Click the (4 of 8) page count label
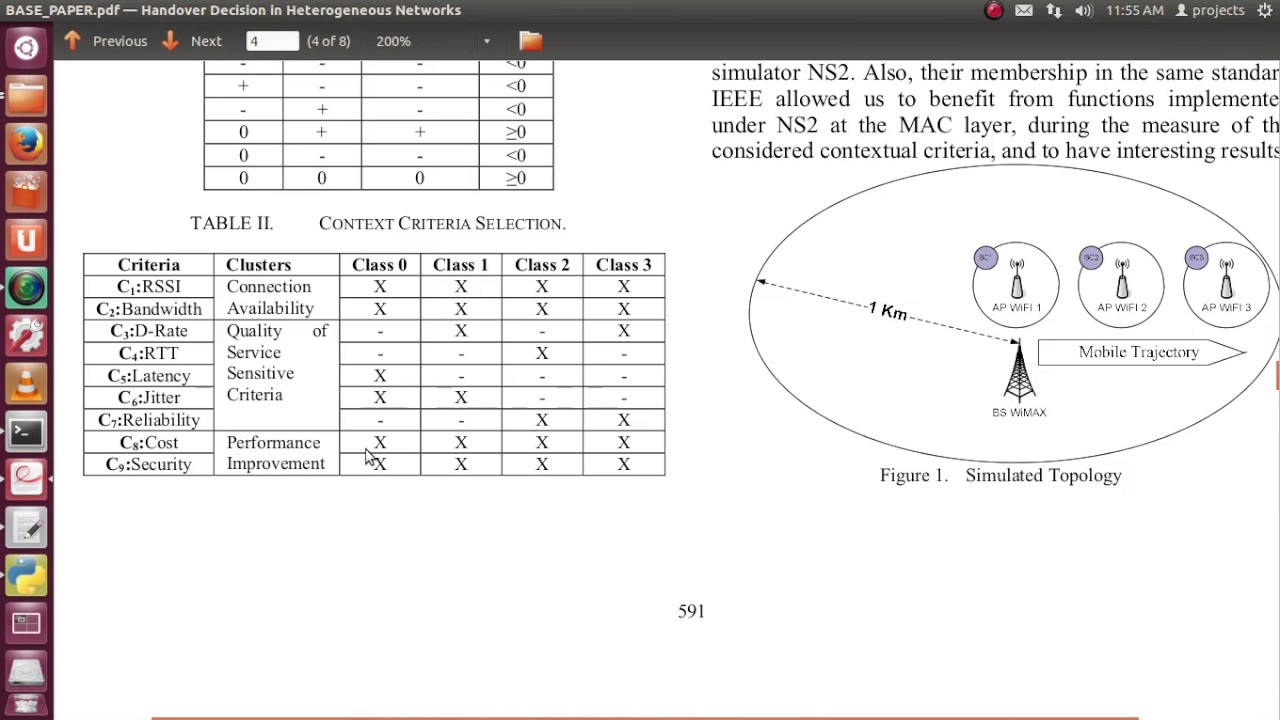 pos(329,41)
